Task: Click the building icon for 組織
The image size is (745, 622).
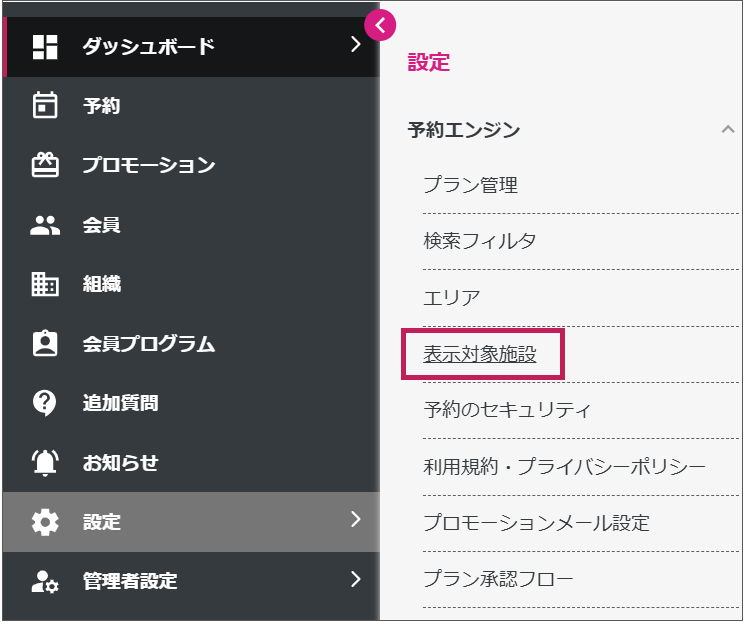Action: (45, 284)
